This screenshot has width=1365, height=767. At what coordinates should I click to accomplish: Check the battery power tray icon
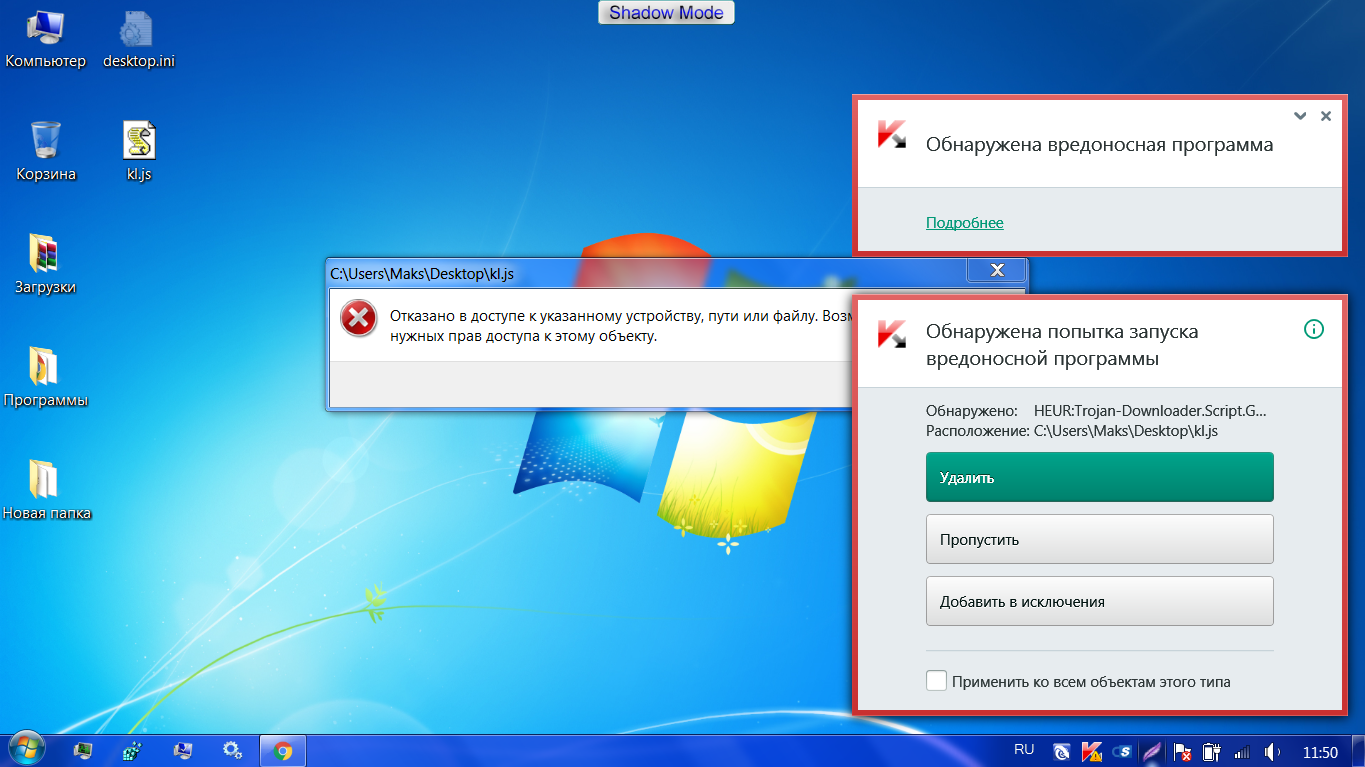pos(1211,751)
